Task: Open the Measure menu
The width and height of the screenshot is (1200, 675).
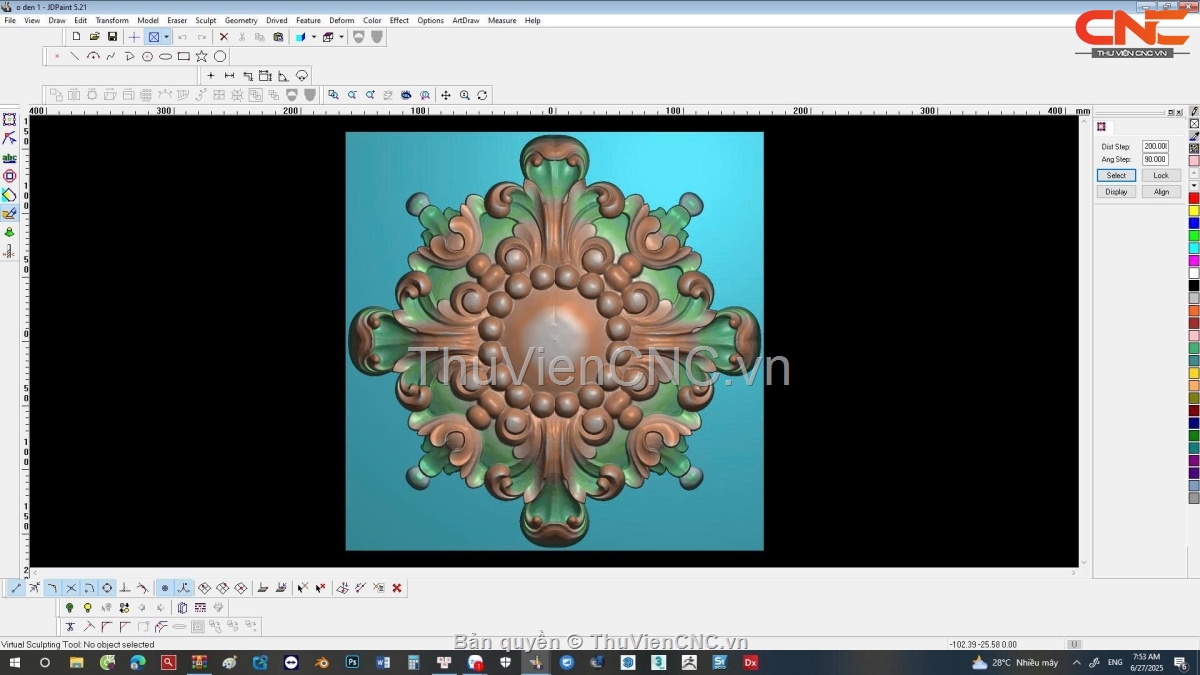Action: [502, 20]
